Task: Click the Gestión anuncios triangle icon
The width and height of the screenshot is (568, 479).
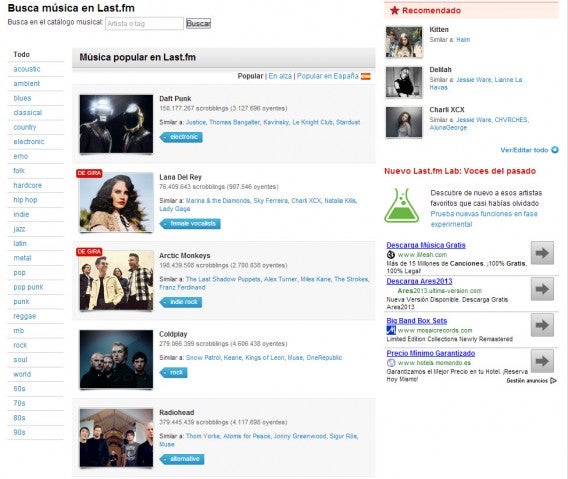Action: pos(553,380)
